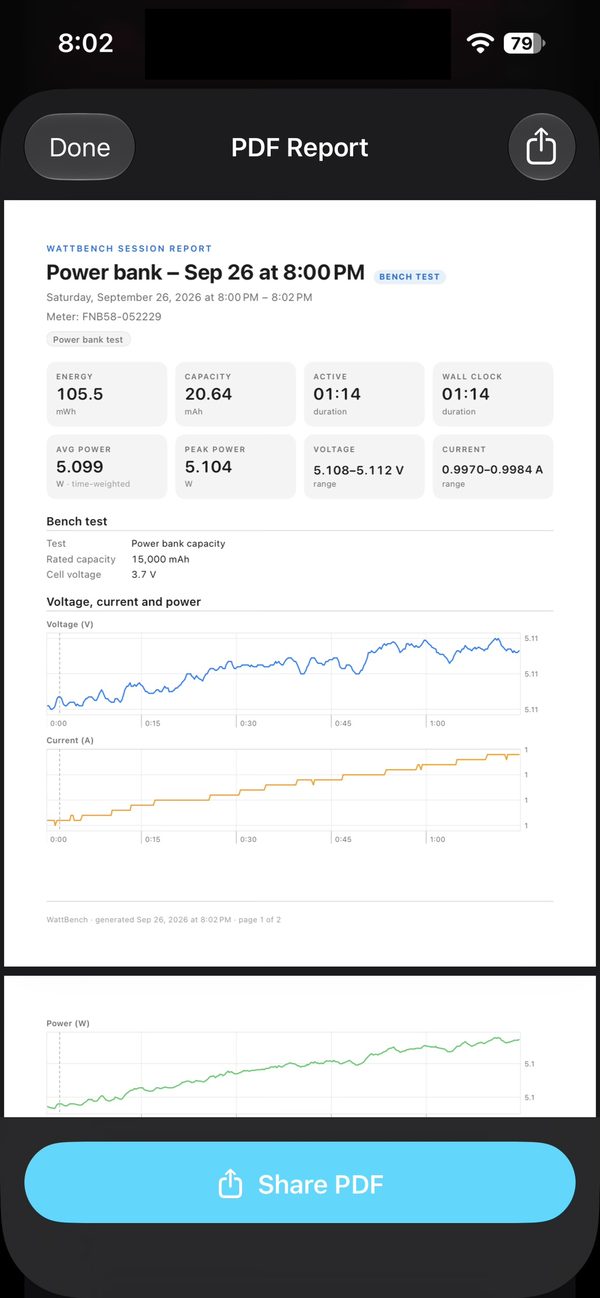Viewport: 600px width, 1298px height.
Task: Tap the Share PDF button
Action: tap(300, 1184)
